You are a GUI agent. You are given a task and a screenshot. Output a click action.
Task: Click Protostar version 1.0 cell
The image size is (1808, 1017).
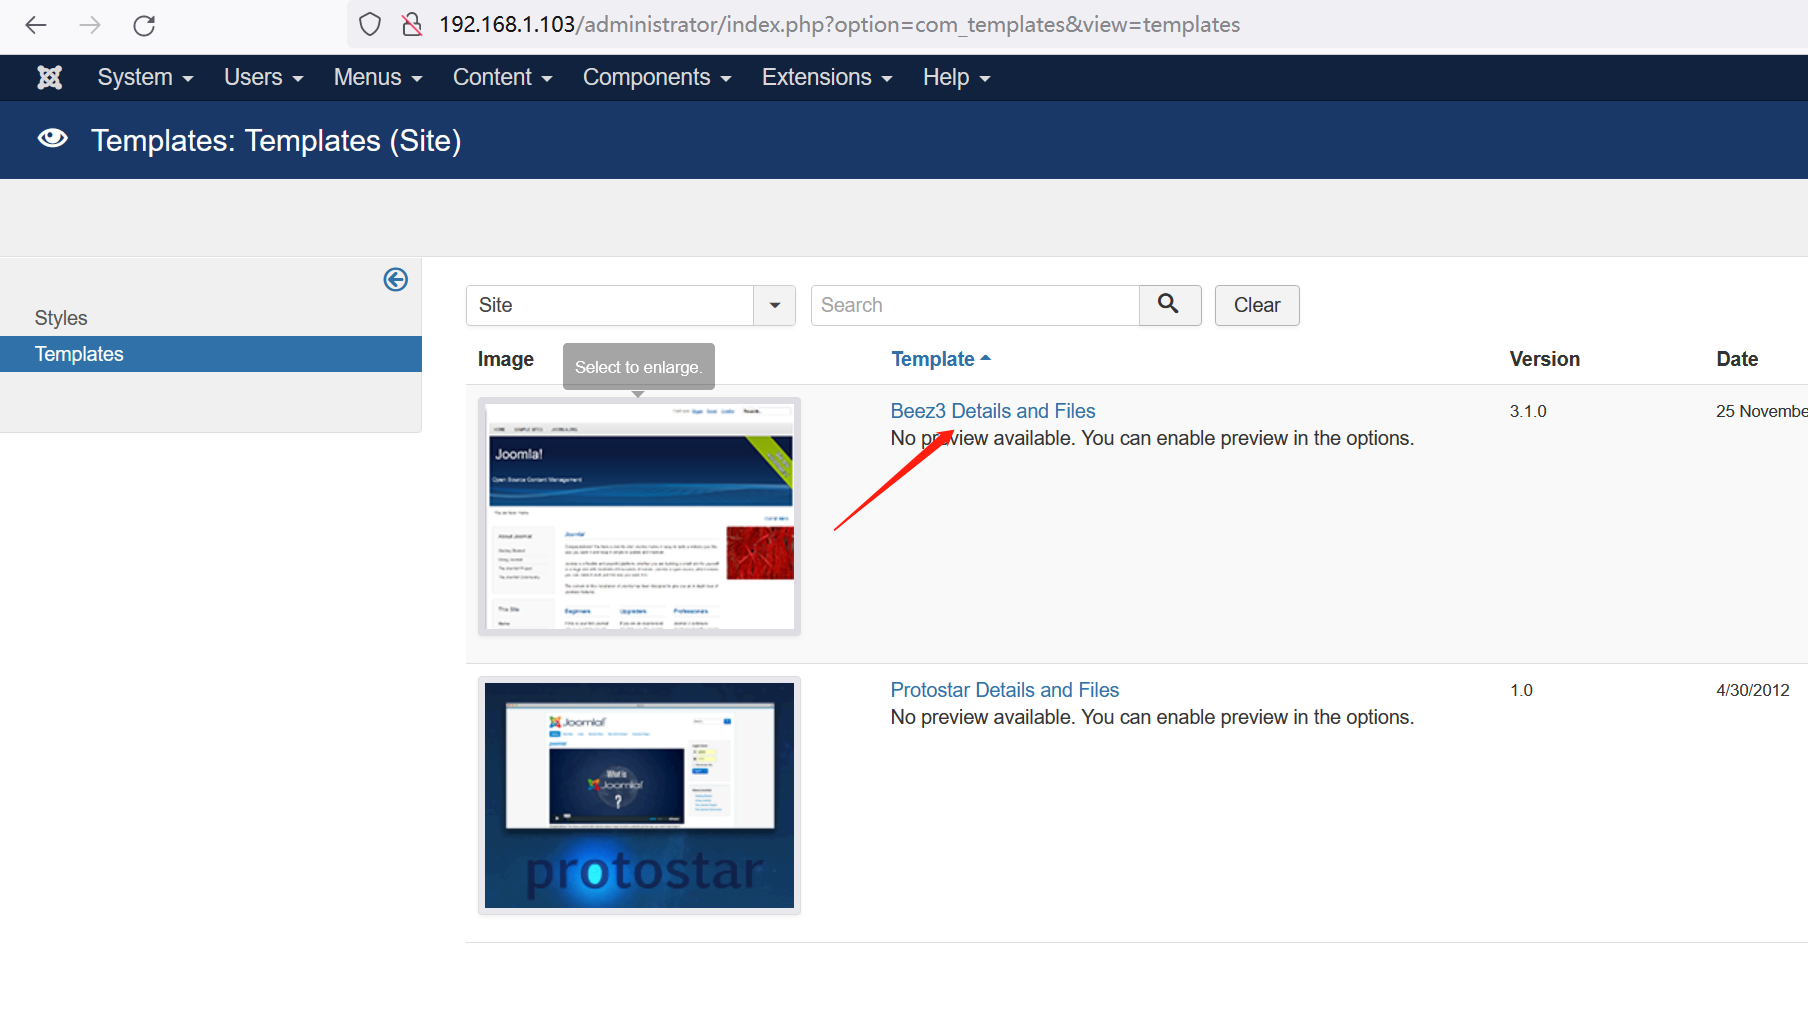(1522, 690)
